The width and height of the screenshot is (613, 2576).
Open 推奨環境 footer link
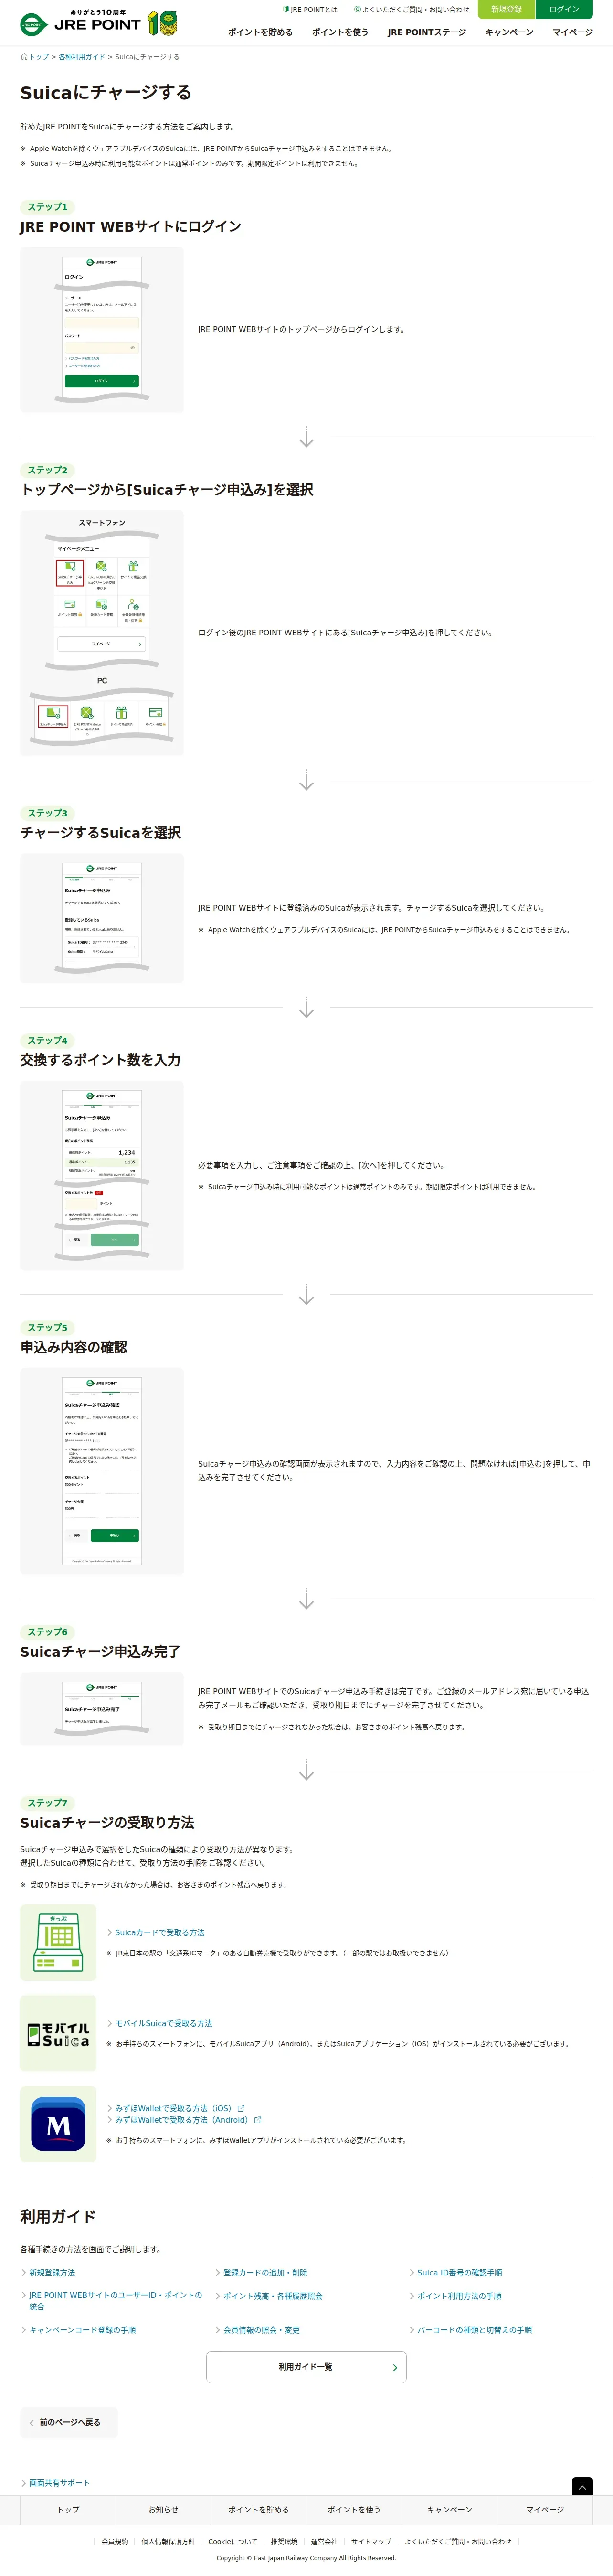click(x=284, y=2541)
